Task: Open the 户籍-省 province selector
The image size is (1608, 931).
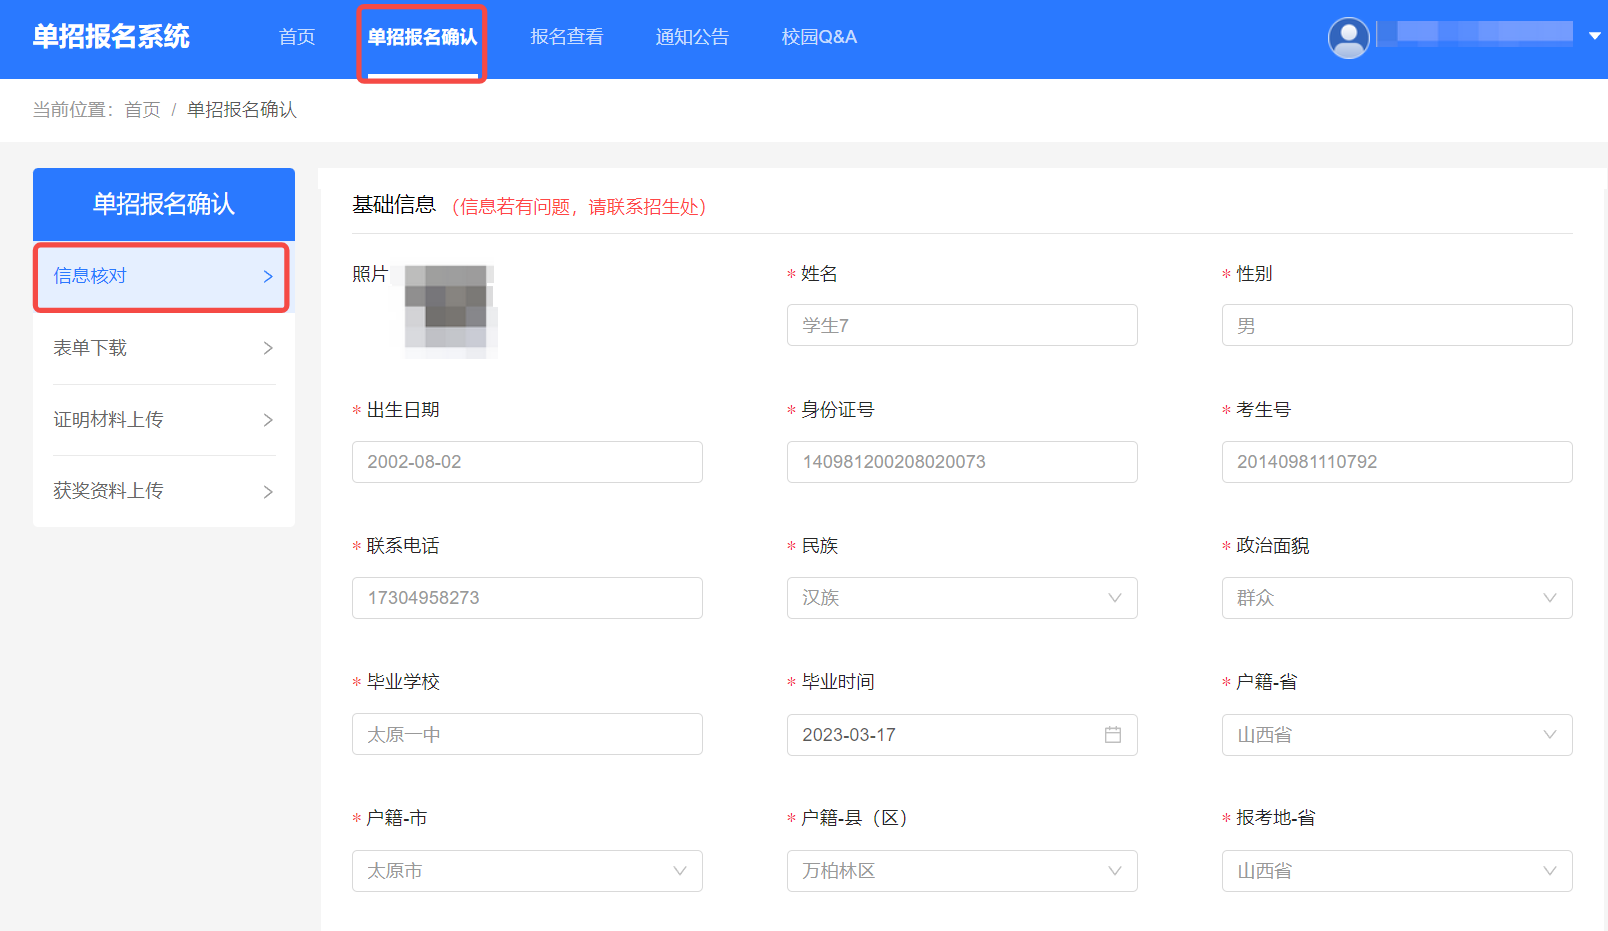Action: pyautogui.click(x=1549, y=734)
